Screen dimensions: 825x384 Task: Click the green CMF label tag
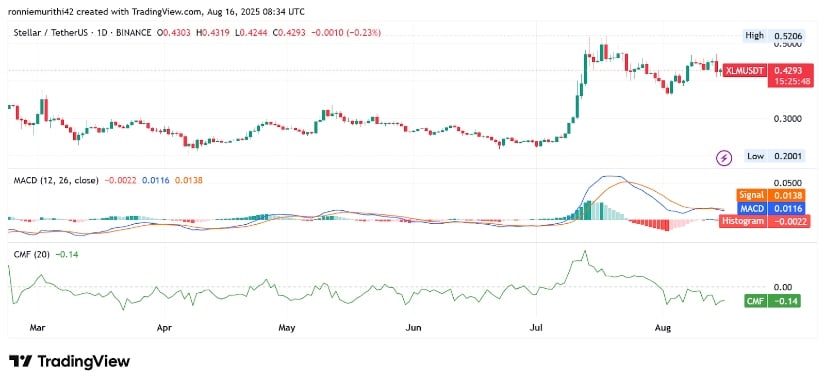click(x=755, y=301)
